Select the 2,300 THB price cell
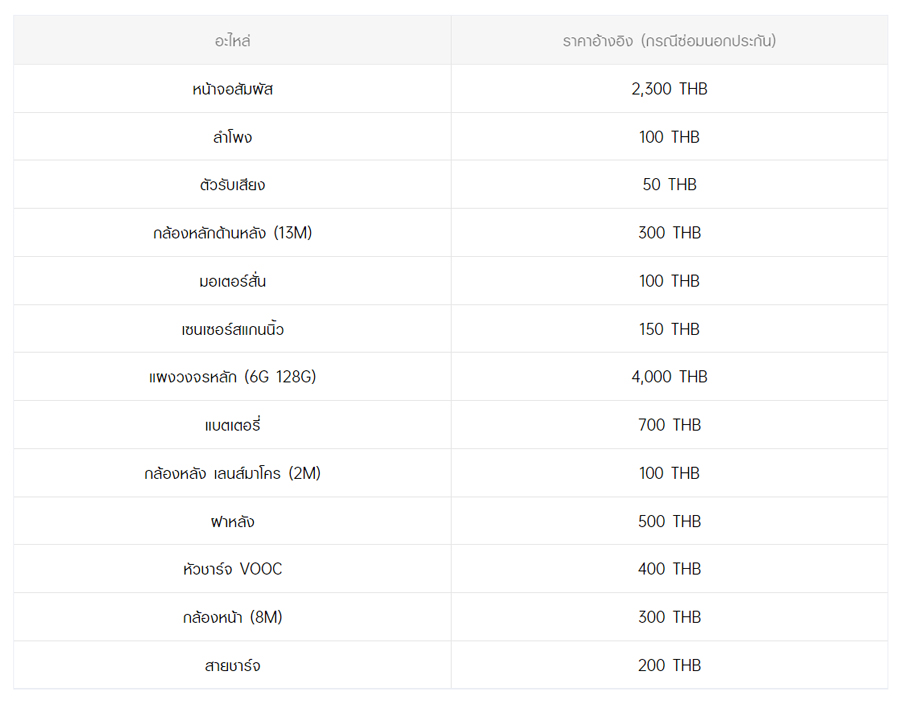900x702 pixels. [669, 89]
